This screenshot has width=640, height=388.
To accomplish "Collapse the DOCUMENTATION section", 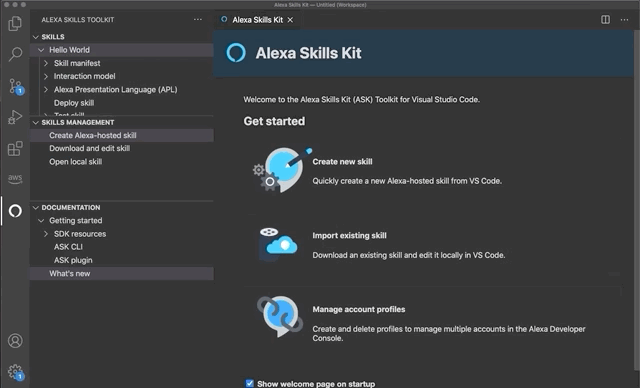I will (x=36, y=208).
